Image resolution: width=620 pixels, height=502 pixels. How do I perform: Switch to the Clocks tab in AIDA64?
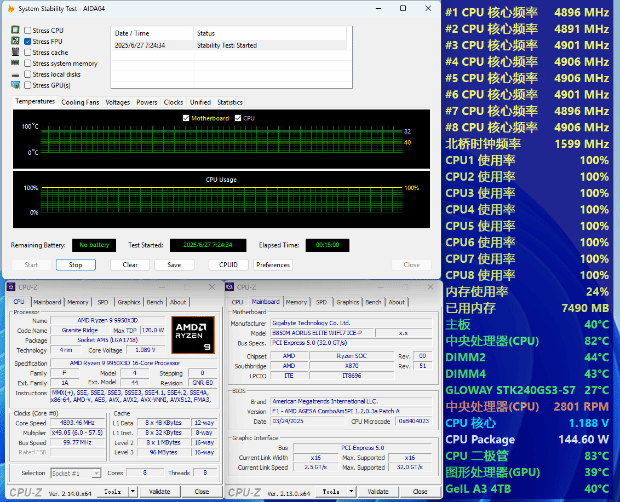(x=173, y=102)
